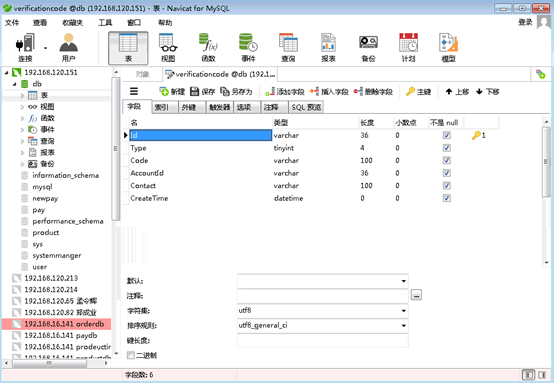Toggle Not Null checkbox for Id field
The height and width of the screenshot is (383, 554).
coord(447,135)
